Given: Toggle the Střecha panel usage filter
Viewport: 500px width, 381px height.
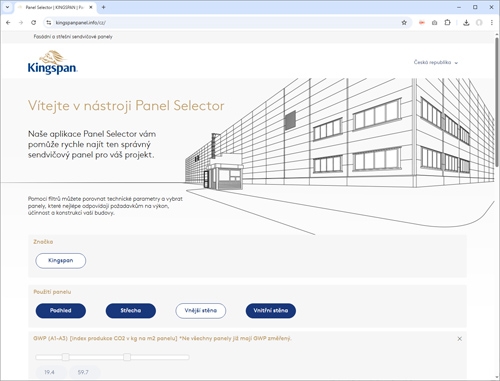Looking at the screenshot, I should pyautogui.click(x=131, y=311).
